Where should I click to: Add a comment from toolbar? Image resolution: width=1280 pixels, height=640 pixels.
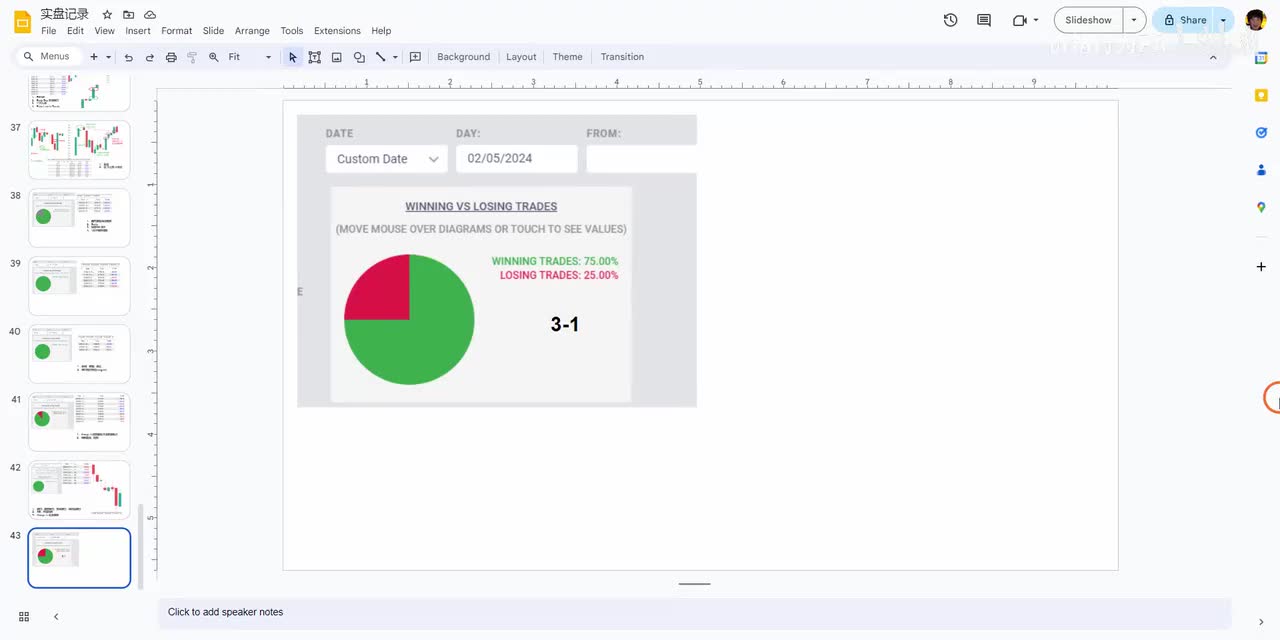[x=415, y=57]
